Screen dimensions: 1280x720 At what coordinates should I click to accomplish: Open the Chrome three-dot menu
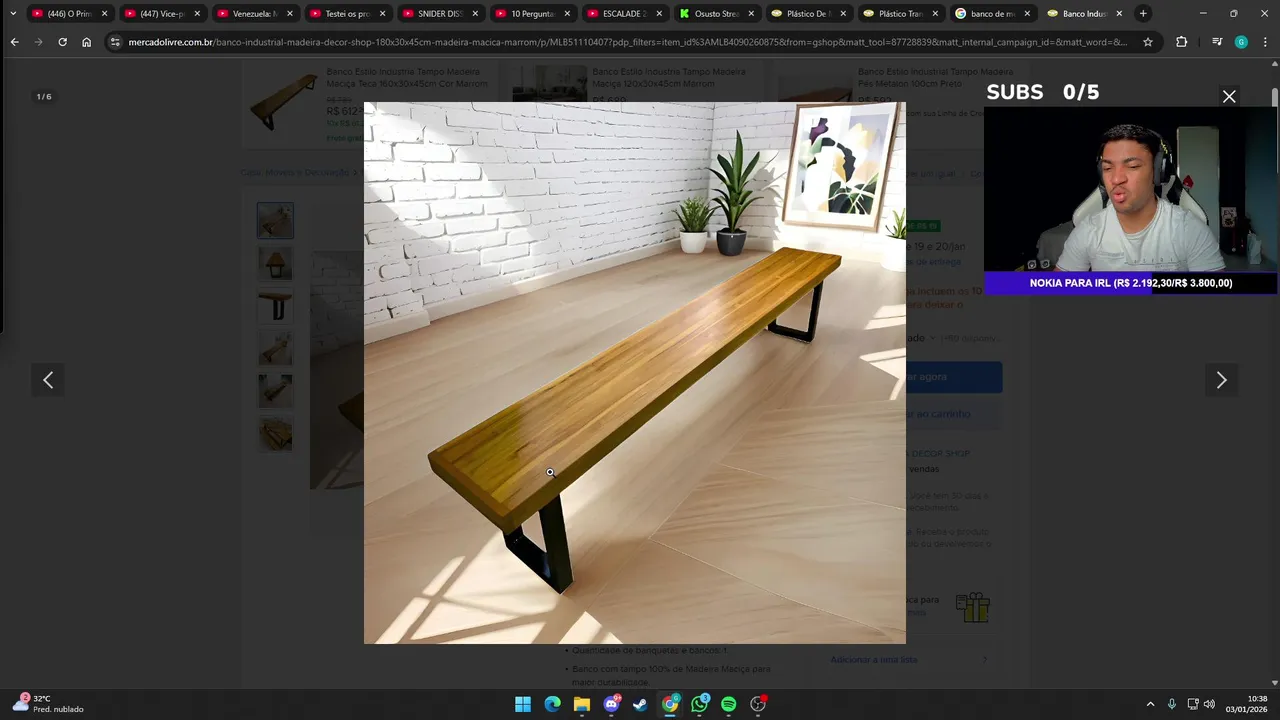click(1264, 42)
